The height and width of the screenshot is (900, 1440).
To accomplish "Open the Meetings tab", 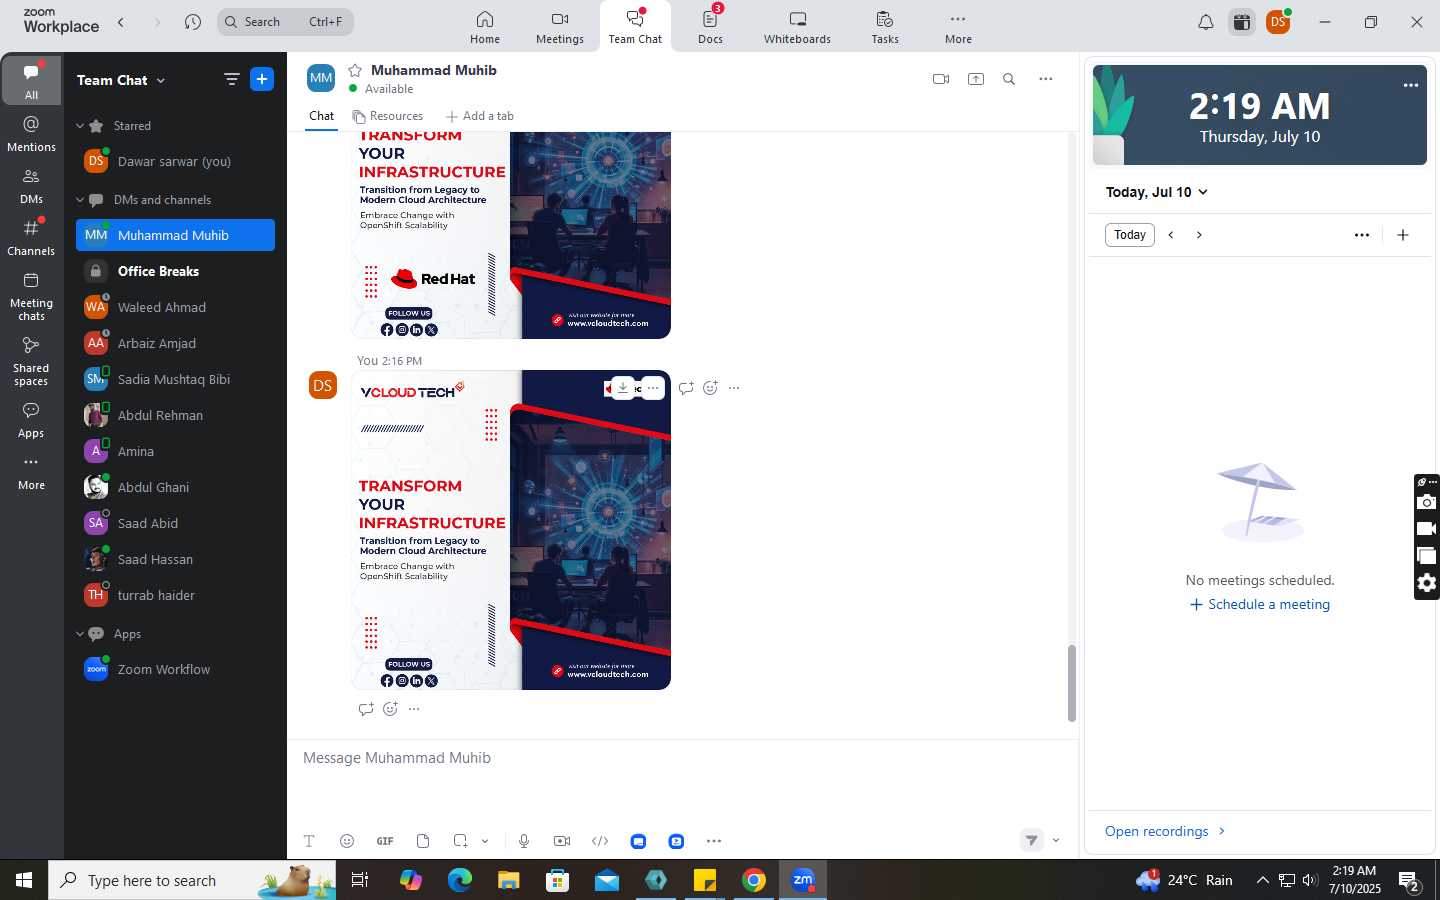I will (x=560, y=27).
